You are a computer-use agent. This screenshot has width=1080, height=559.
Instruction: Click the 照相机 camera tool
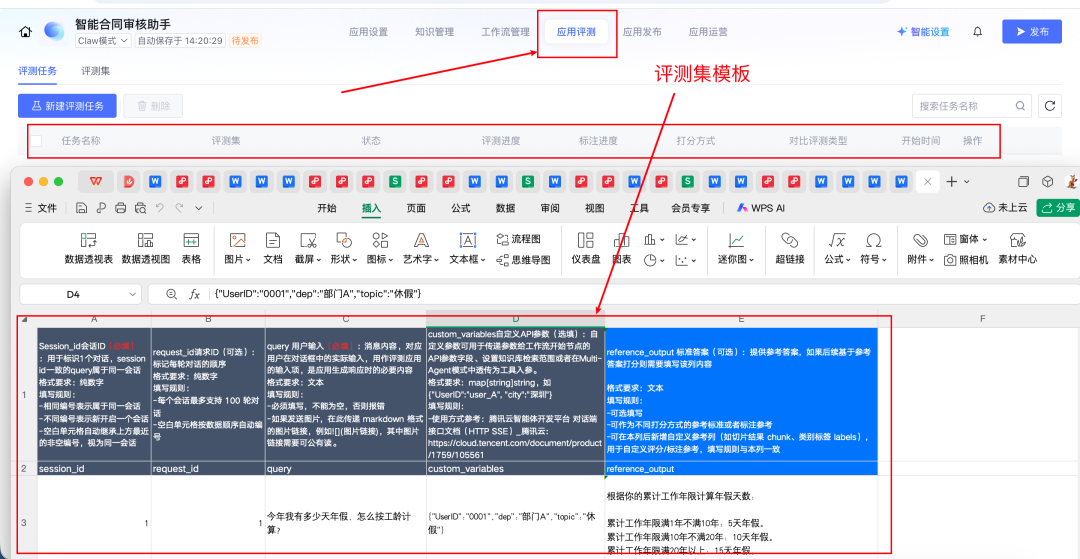[966, 260]
